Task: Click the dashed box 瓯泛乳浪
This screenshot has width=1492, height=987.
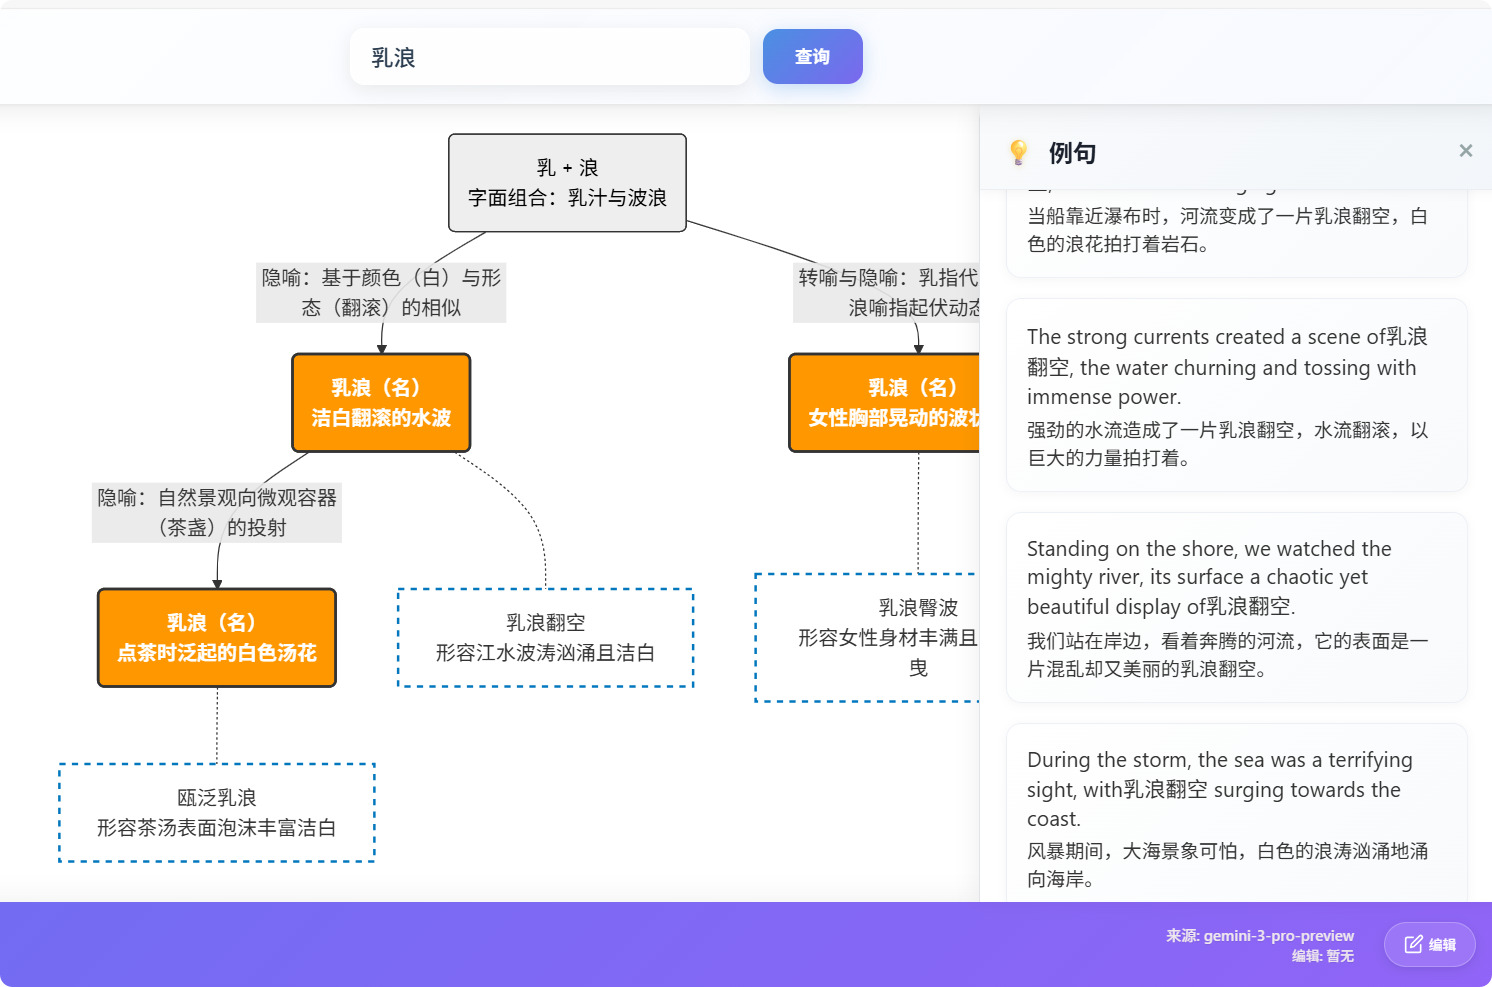Action: coord(217,813)
